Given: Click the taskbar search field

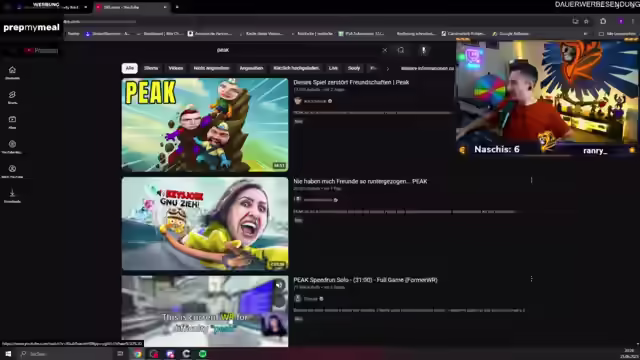Looking at the screenshot, I should coord(65,354).
